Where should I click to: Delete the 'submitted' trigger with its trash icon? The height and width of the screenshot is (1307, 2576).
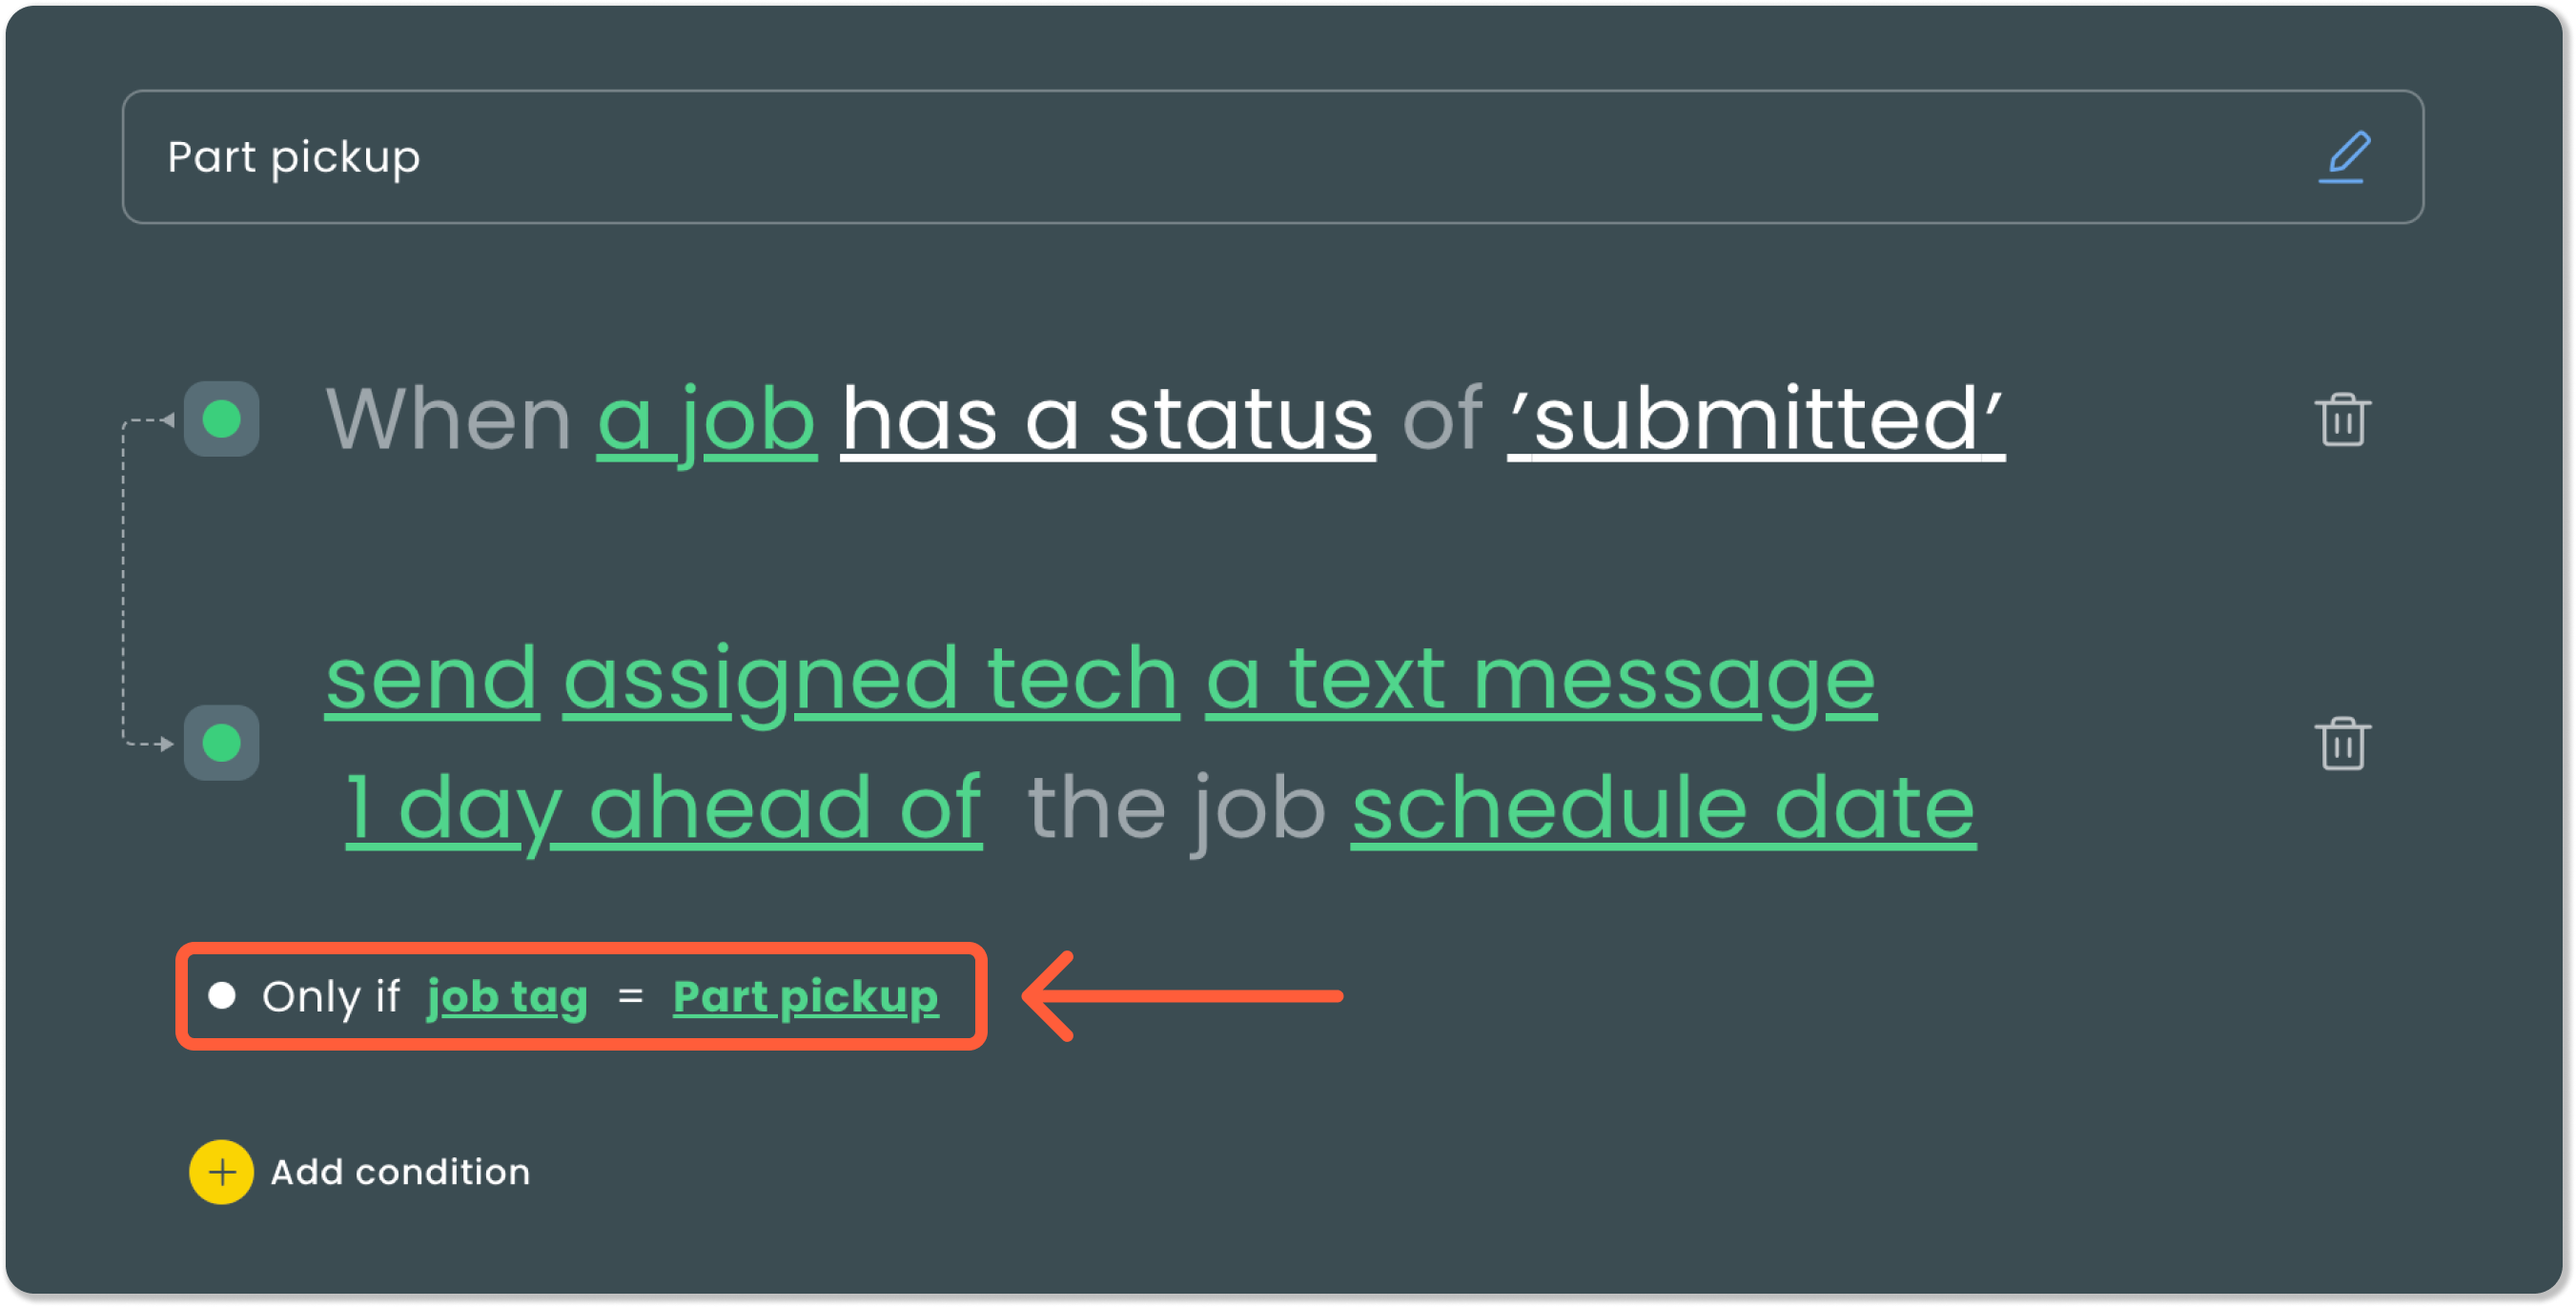2344,419
